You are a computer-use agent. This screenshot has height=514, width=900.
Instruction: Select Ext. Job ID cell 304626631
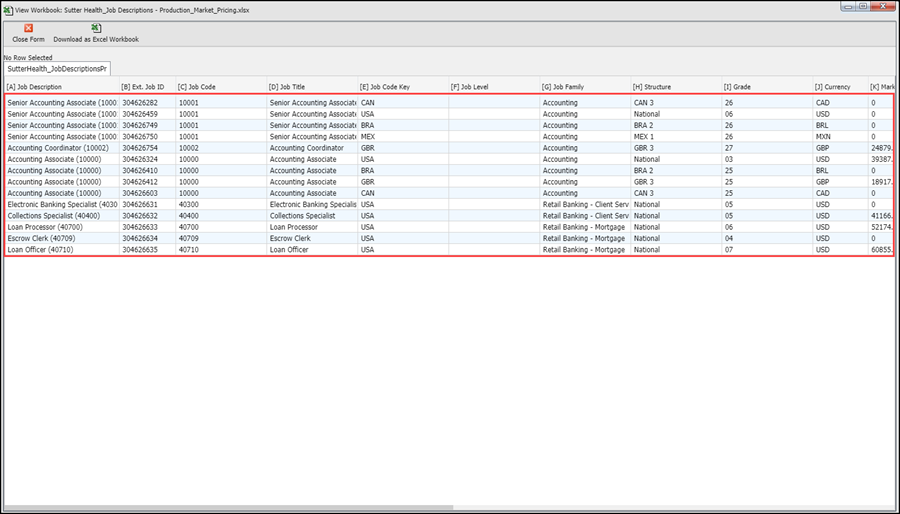point(148,204)
